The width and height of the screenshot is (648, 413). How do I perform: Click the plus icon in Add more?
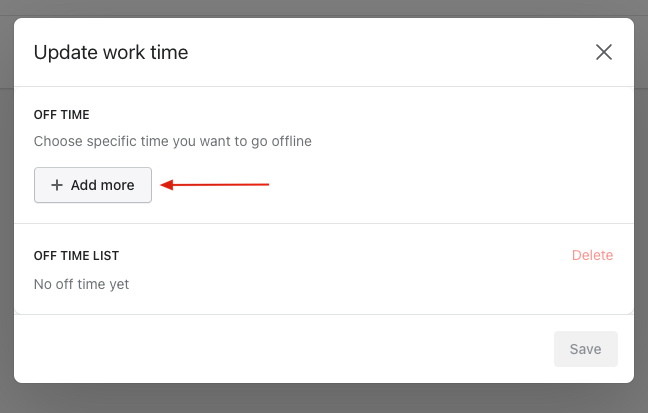click(x=57, y=185)
